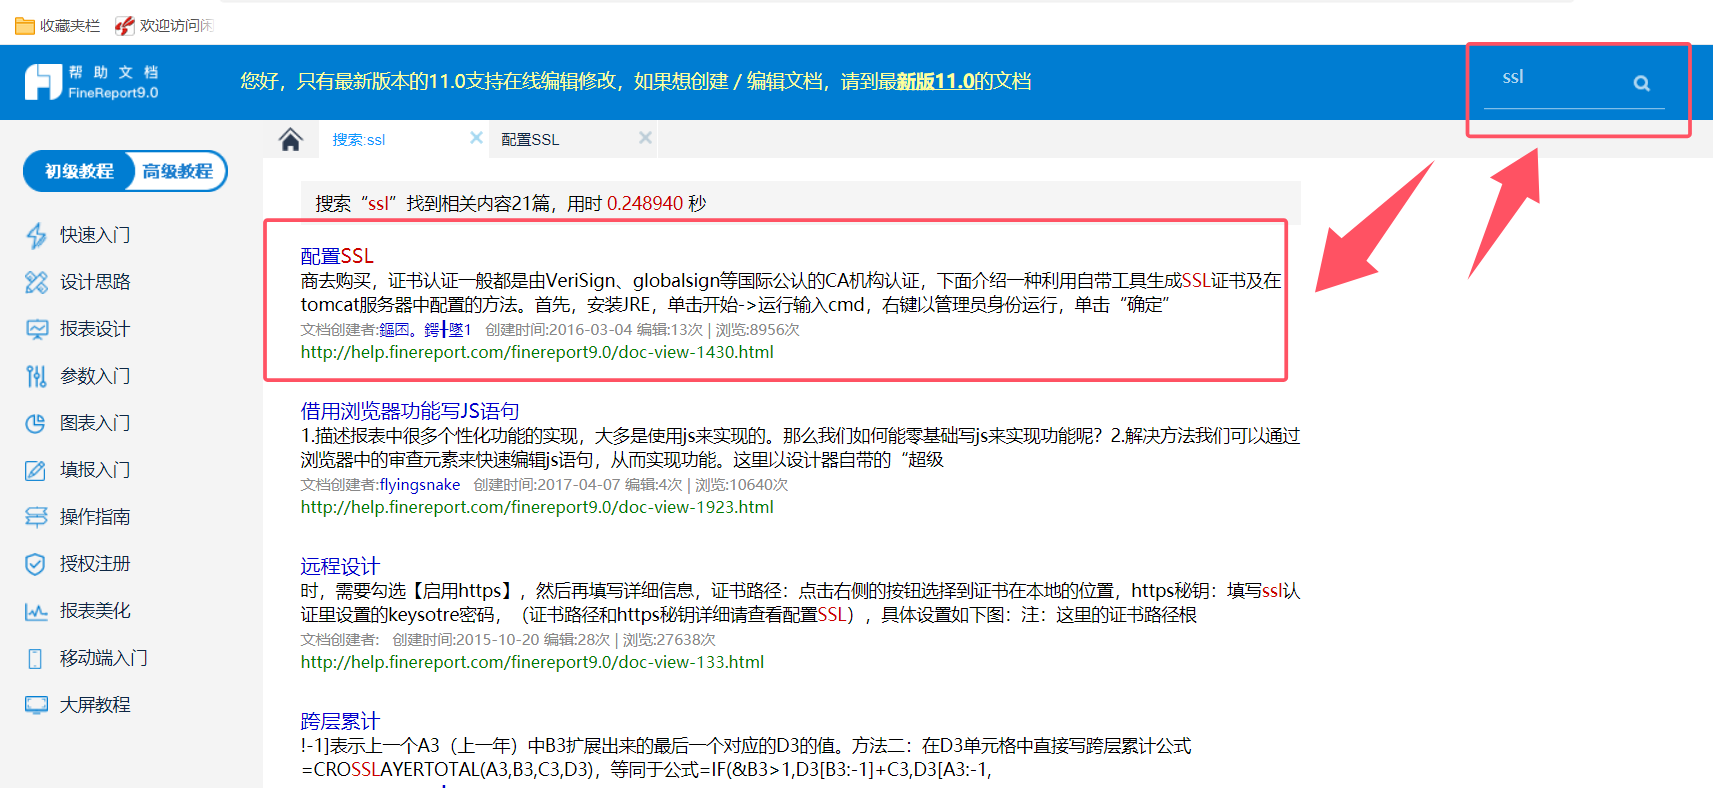
Task: Open the 操作指南 section
Action: [95, 517]
